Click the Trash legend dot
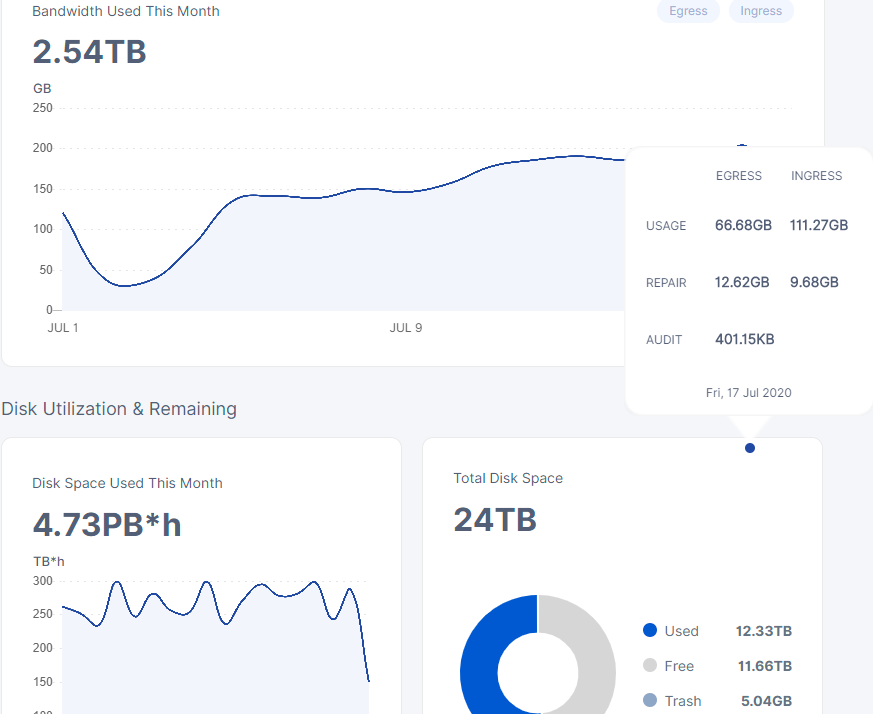 [x=650, y=700]
